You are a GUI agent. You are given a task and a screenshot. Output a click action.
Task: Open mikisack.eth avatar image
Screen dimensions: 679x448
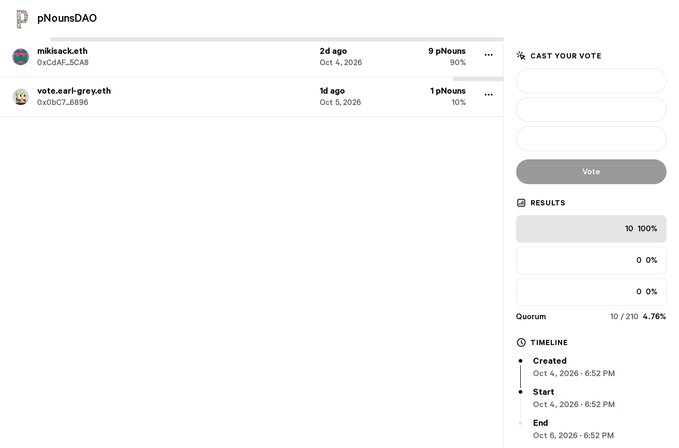(x=21, y=57)
